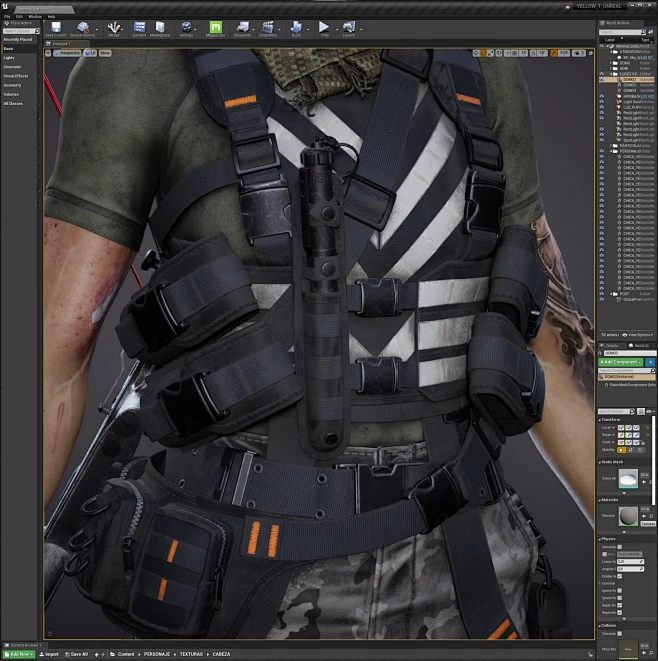Select the Visual Effects category
The height and width of the screenshot is (661, 658).
16,76
